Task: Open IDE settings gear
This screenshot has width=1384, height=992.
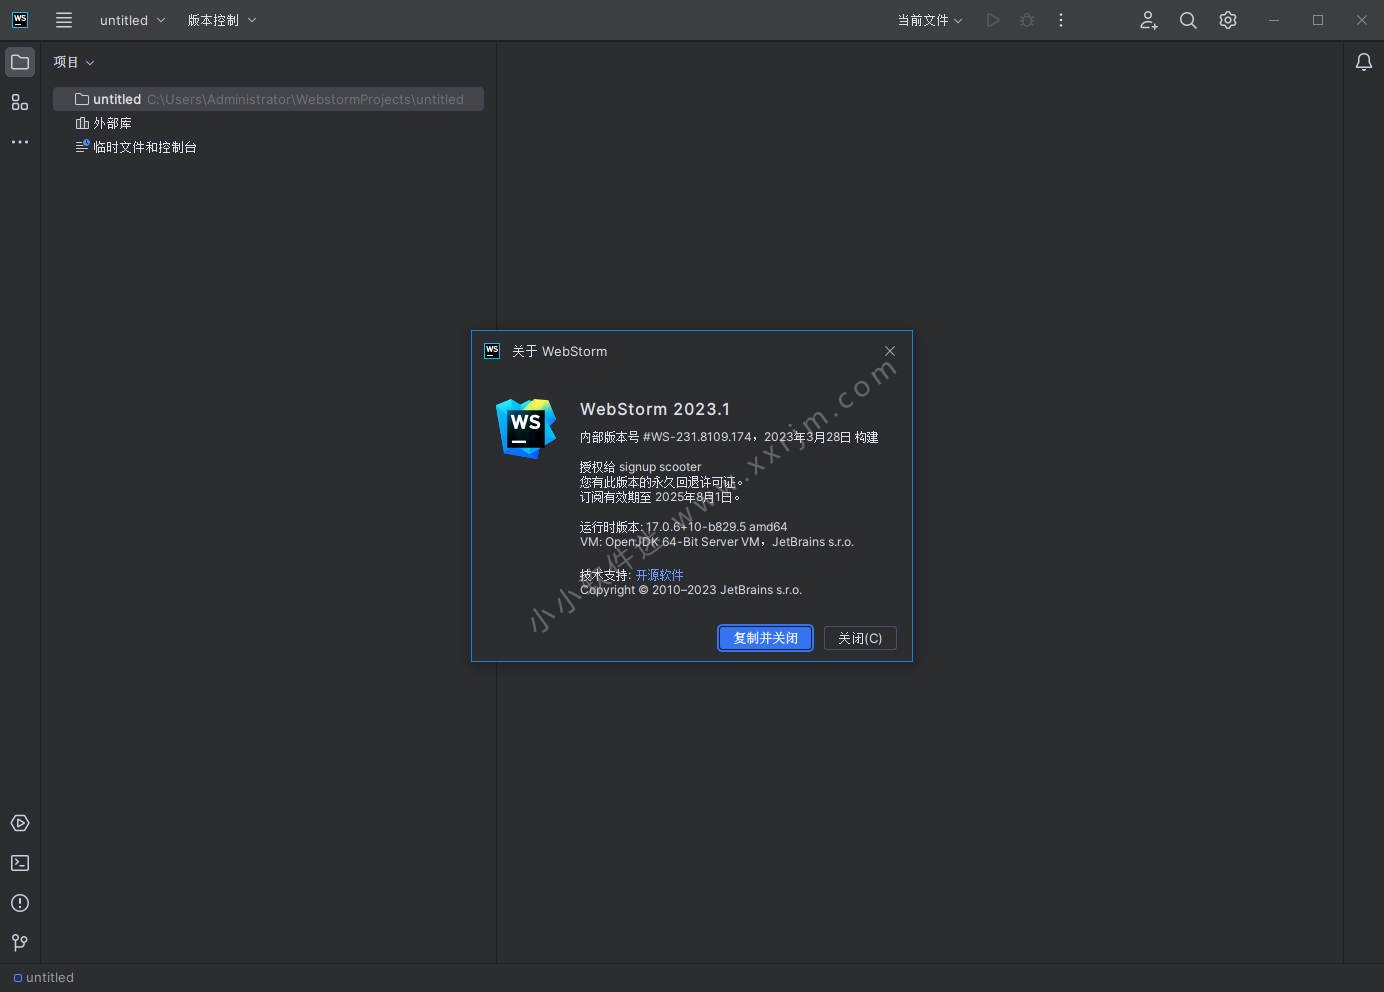Action: 1228,20
